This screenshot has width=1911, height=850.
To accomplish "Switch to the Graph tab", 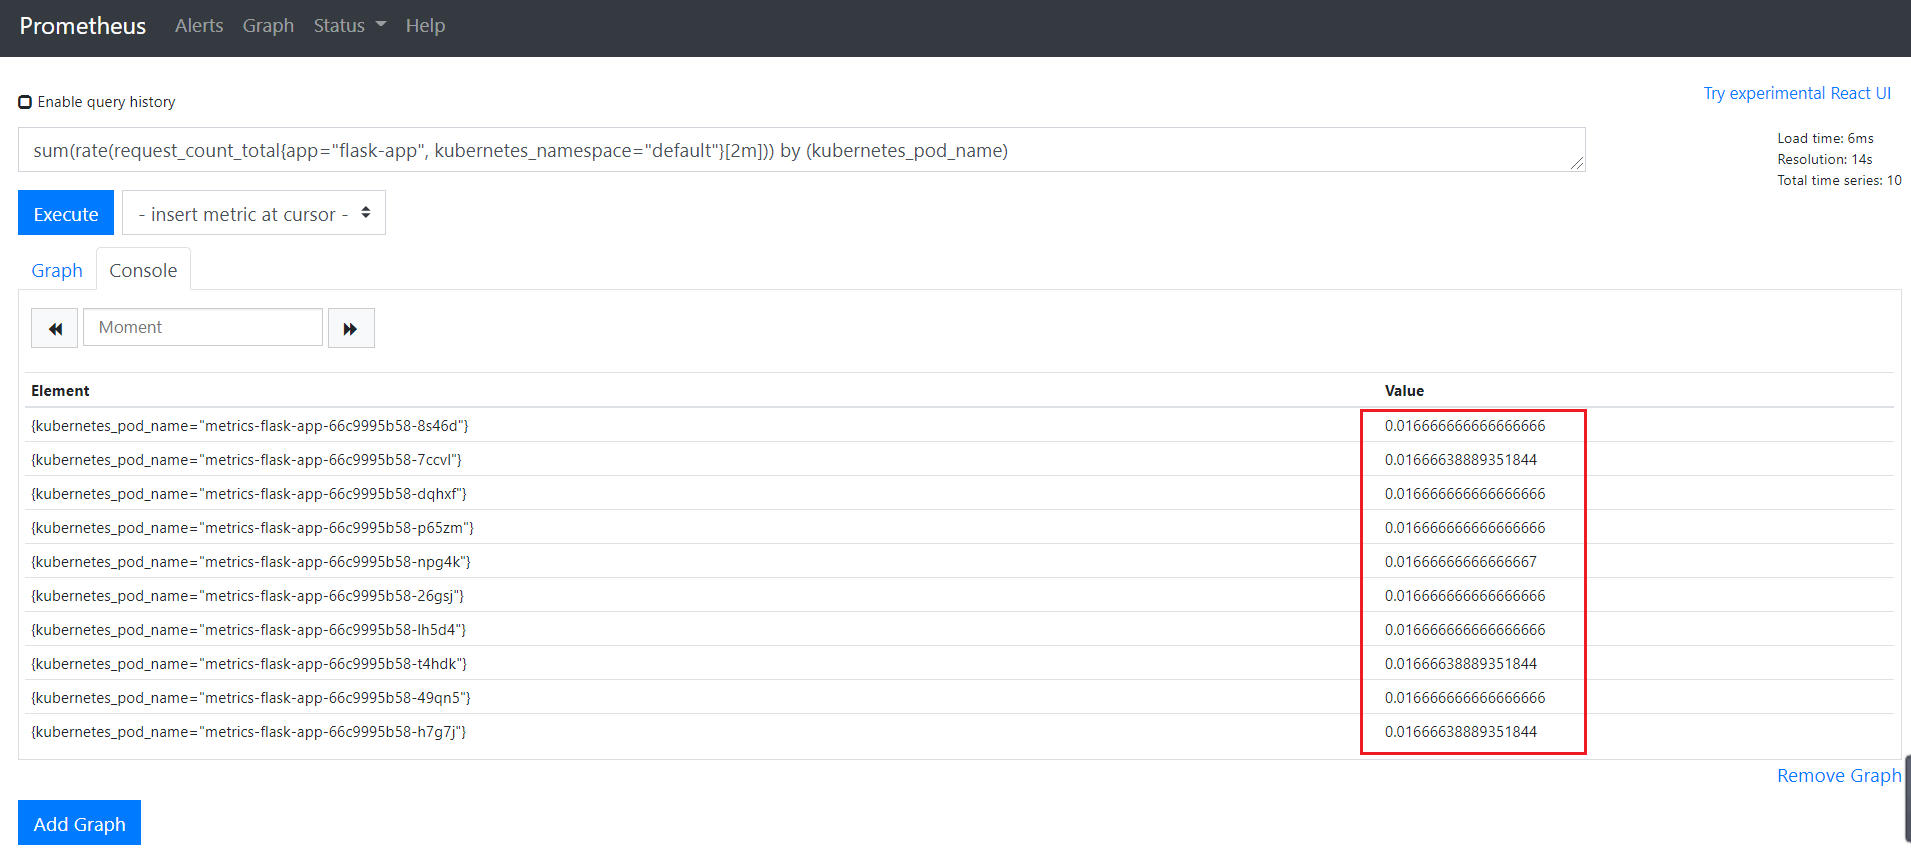I will pos(57,271).
